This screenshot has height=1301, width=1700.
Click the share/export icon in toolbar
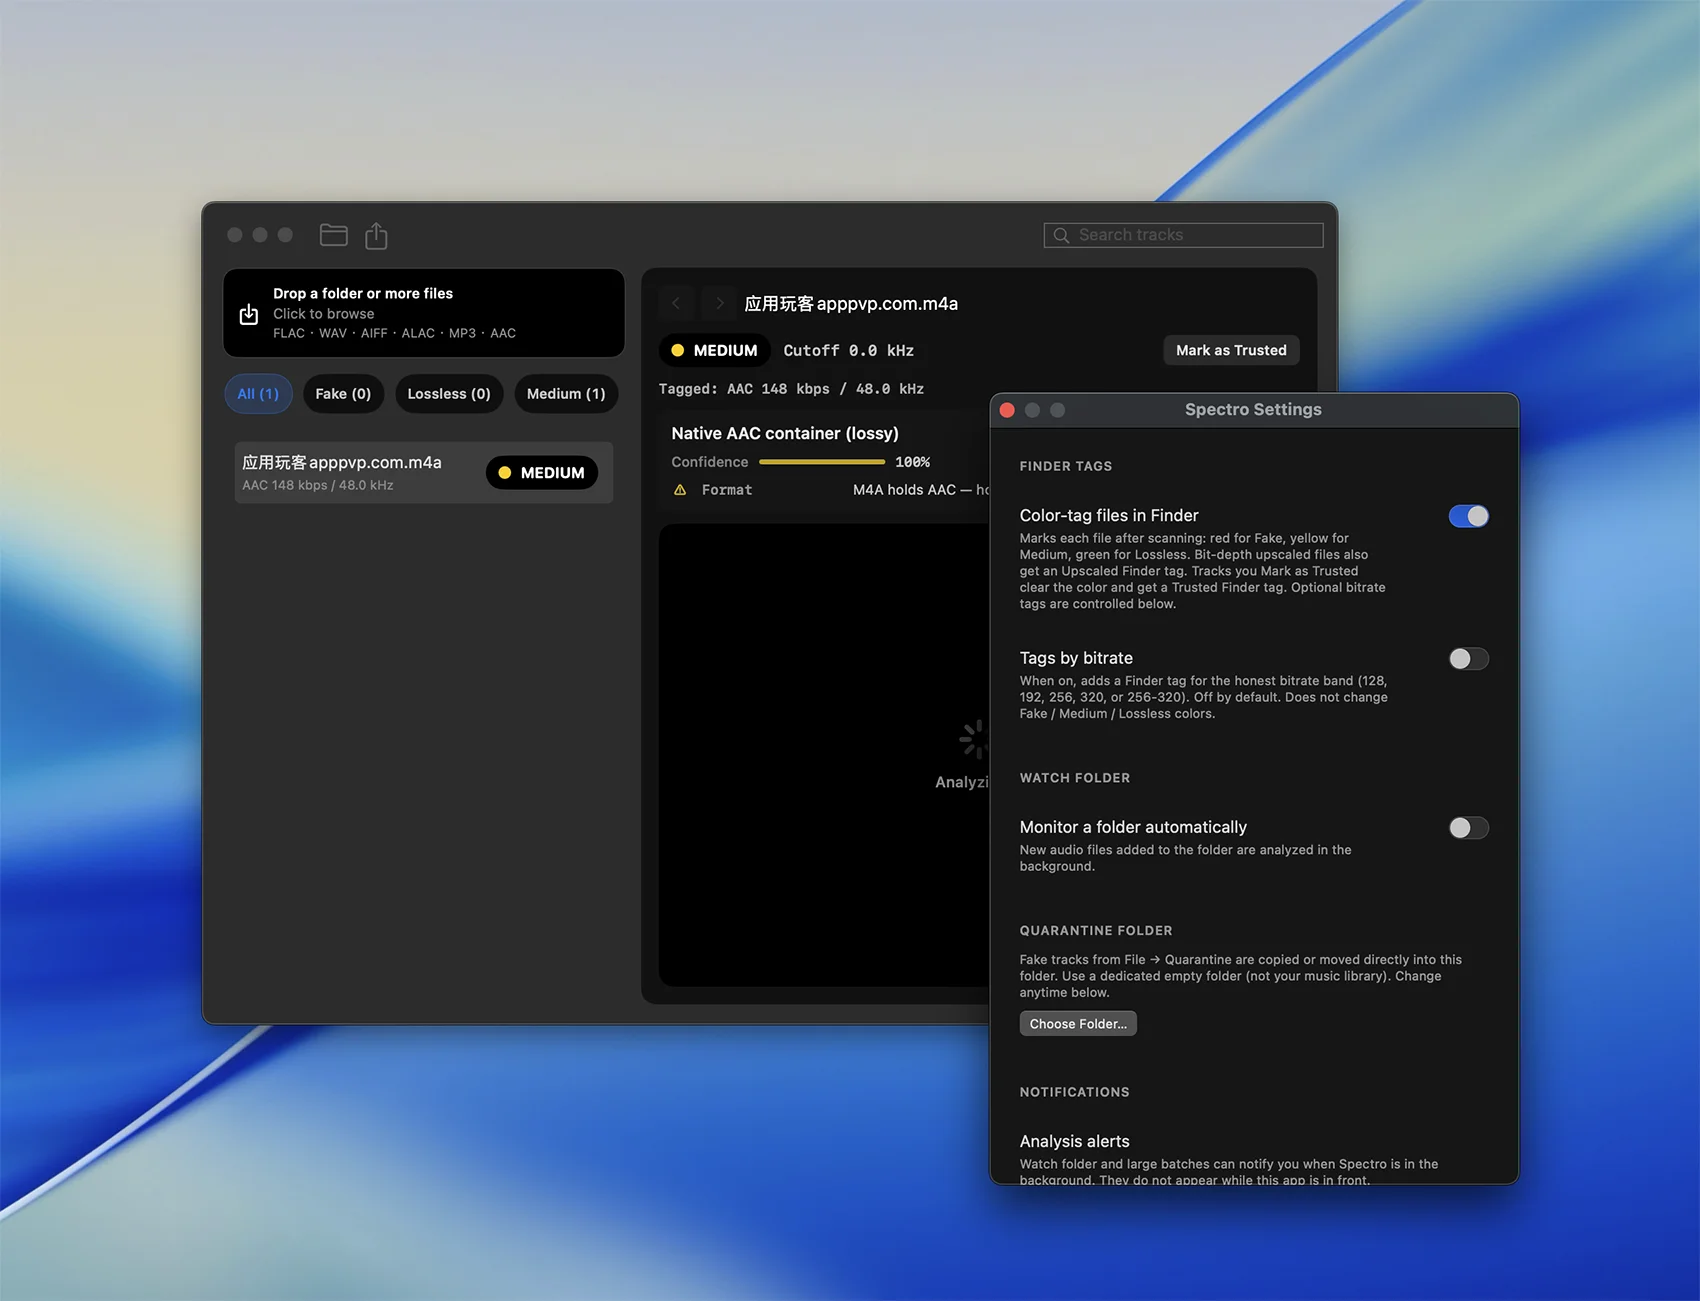(x=376, y=236)
